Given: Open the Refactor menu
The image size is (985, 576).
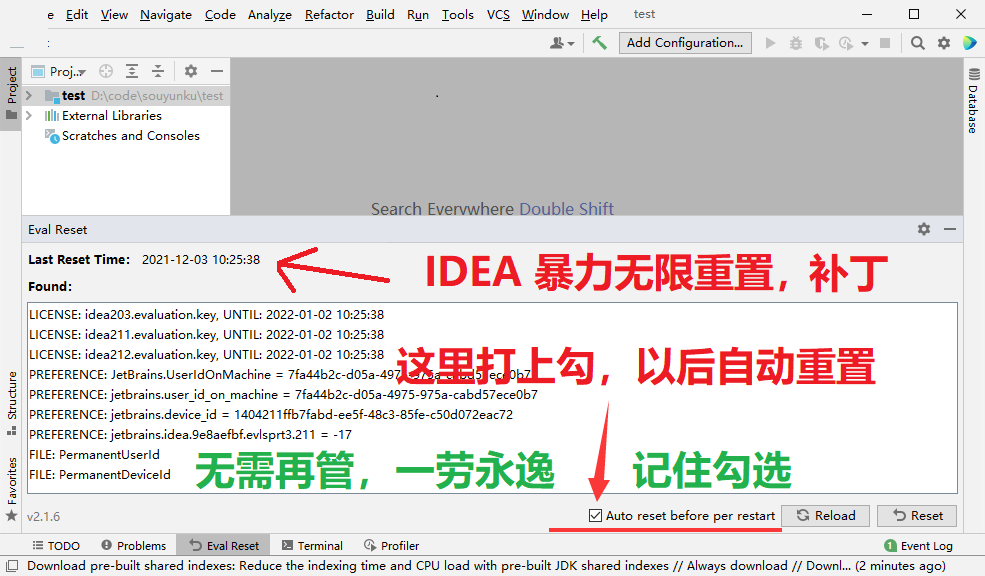Looking at the screenshot, I should 329,14.
